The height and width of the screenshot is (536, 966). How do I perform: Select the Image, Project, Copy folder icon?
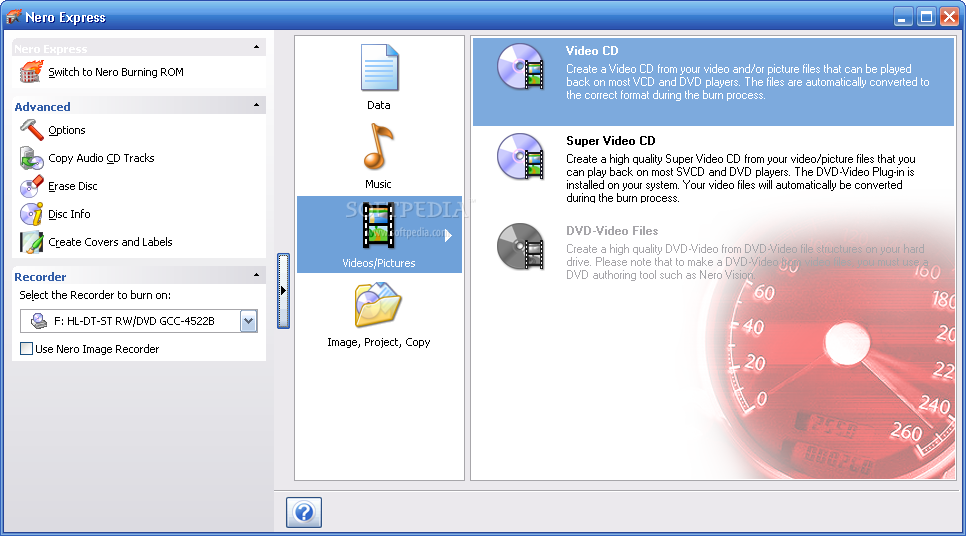coord(378,304)
